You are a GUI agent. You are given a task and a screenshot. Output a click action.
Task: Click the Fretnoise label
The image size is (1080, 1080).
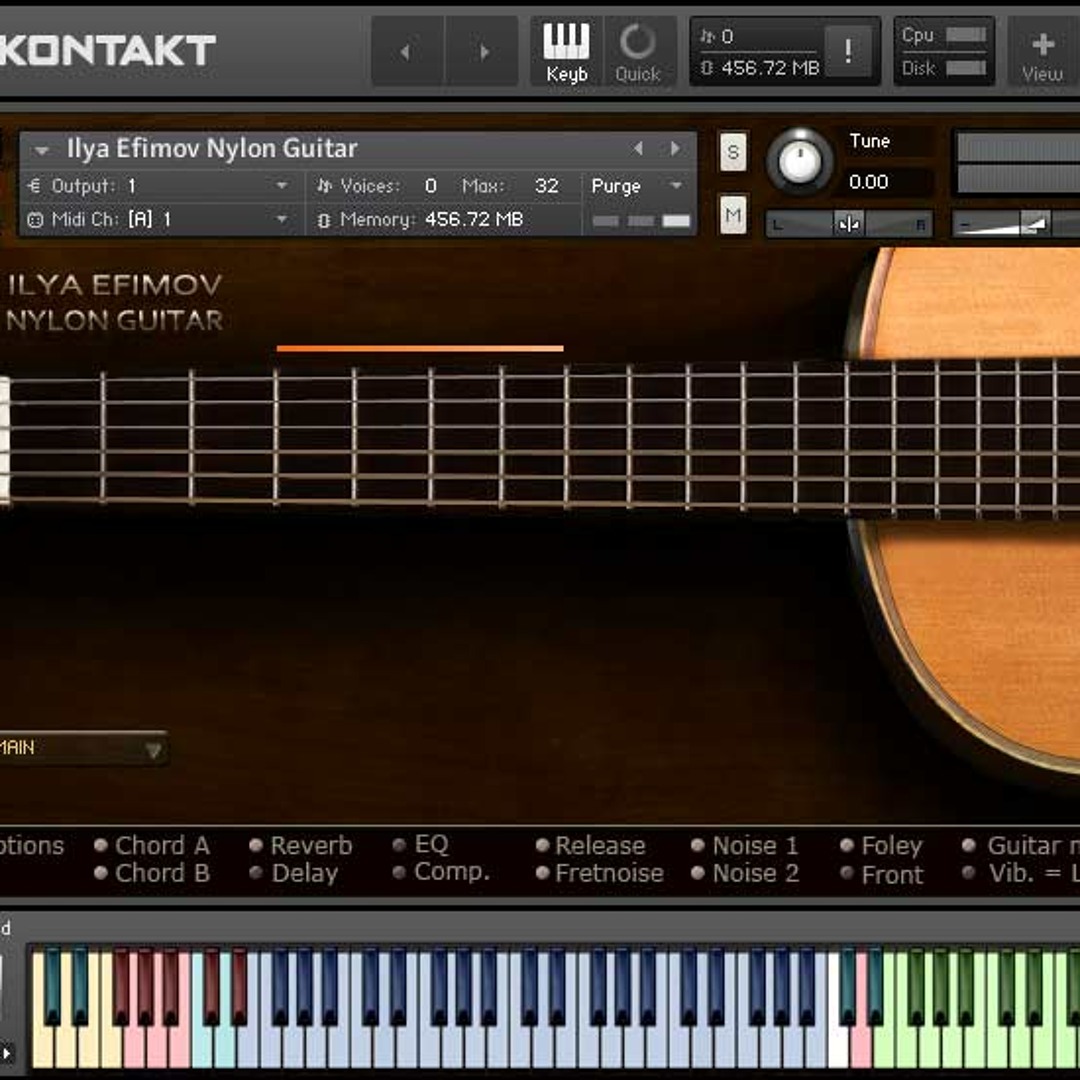[x=609, y=873]
